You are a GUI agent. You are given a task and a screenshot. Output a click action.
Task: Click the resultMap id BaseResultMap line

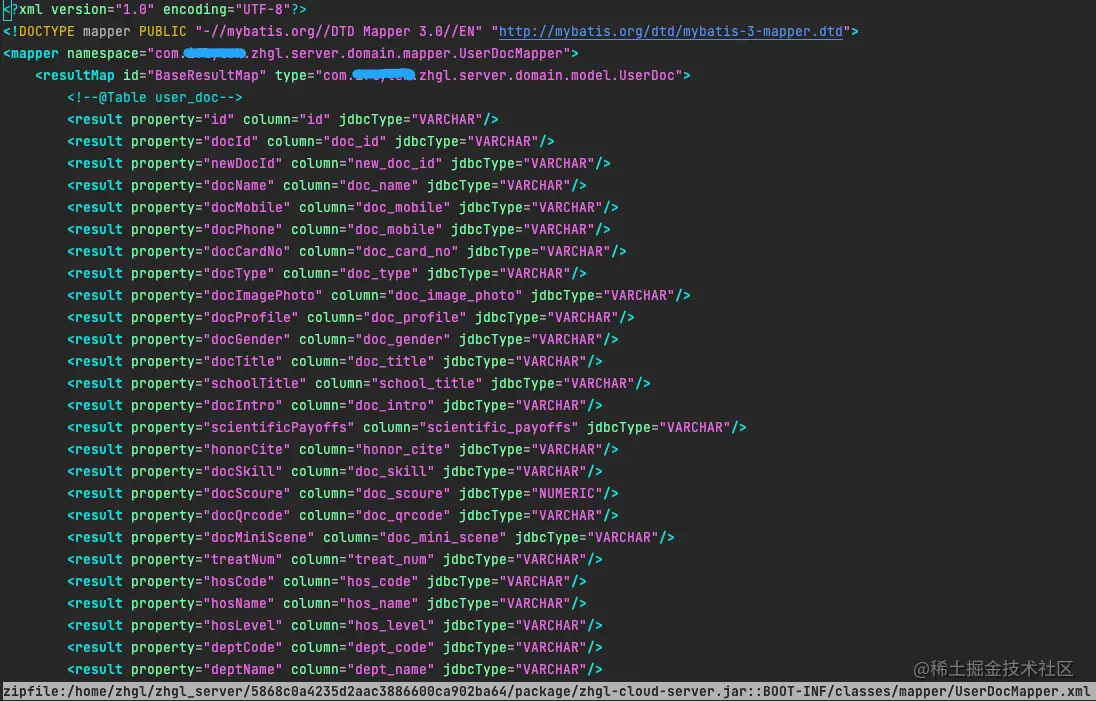pos(363,75)
